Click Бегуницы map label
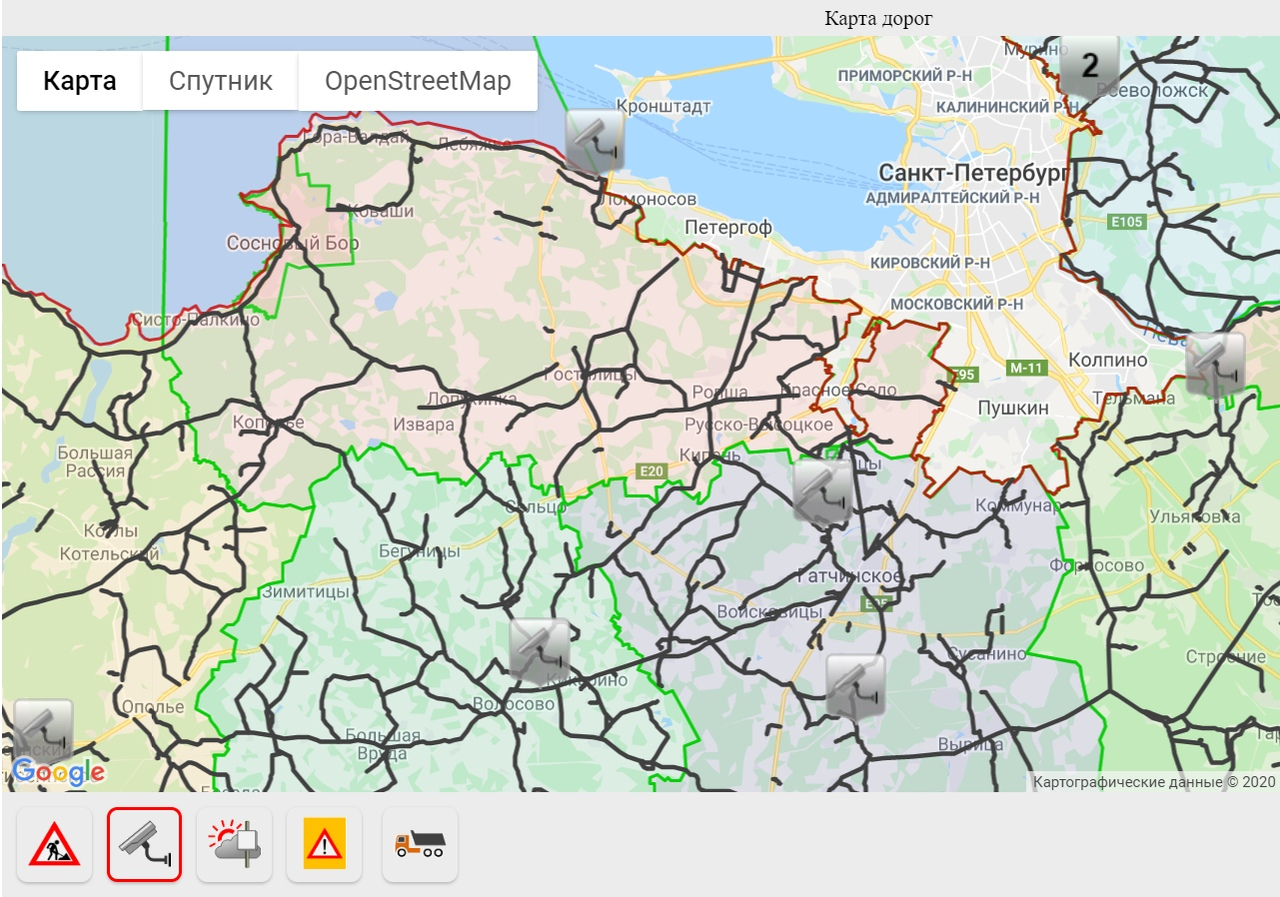The image size is (1280, 897). pos(420,551)
